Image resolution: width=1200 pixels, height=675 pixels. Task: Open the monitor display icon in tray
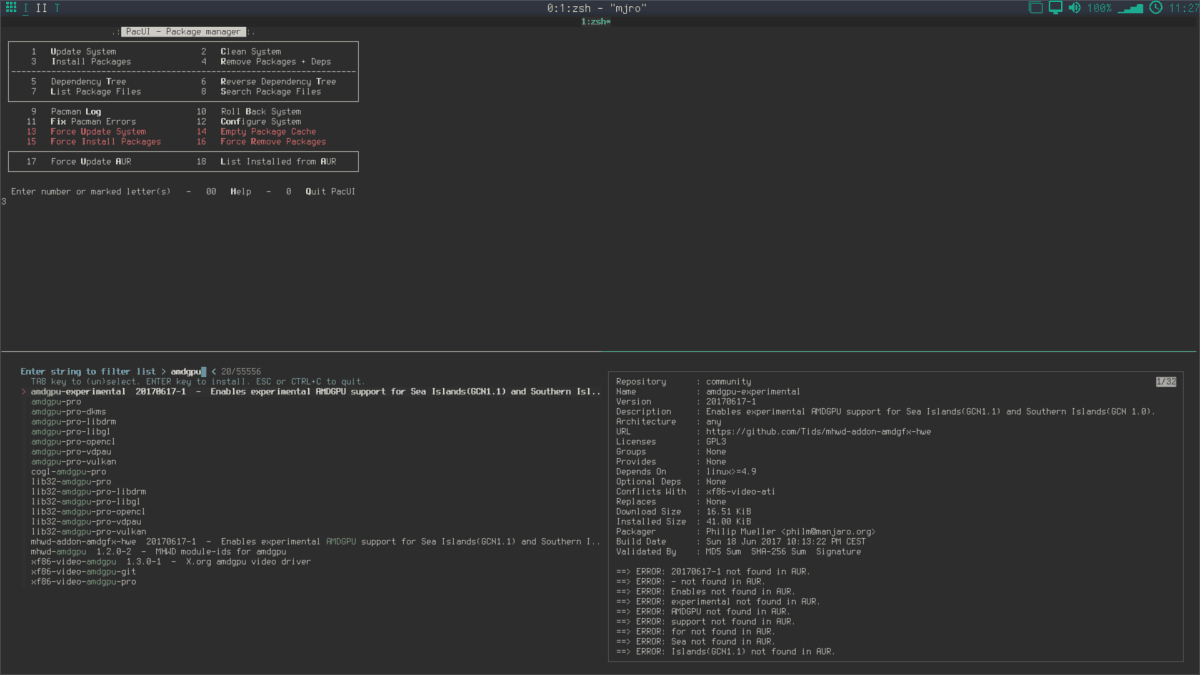1056,7
